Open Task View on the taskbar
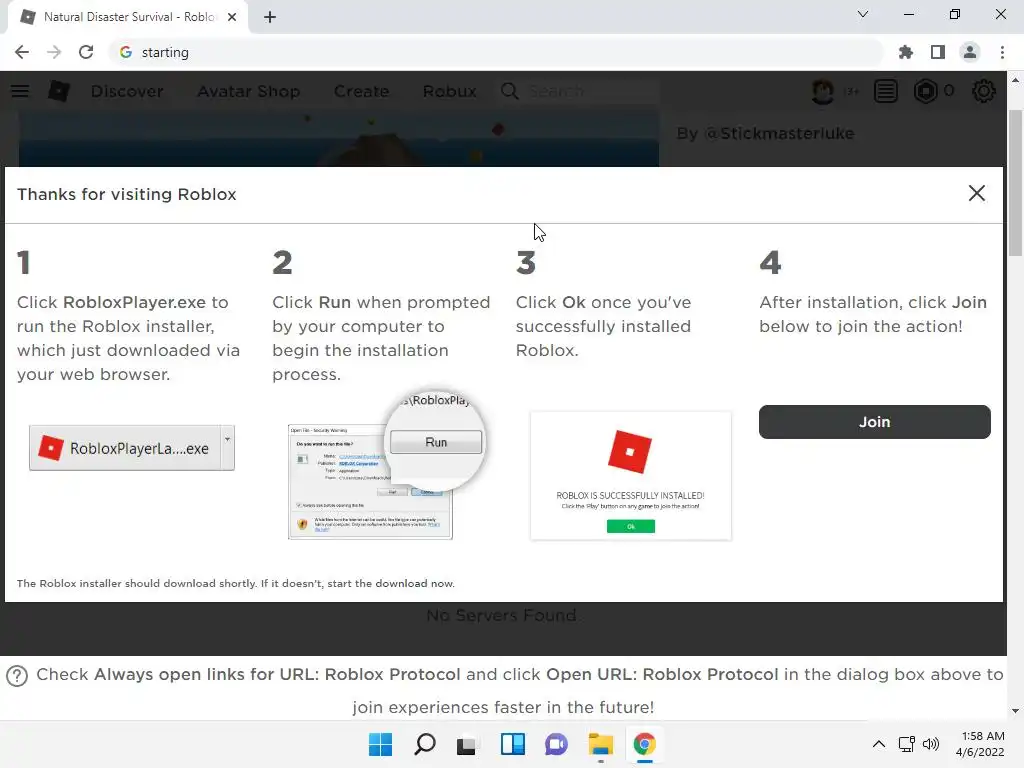Viewport: 1024px width, 768px height. click(466, 744)
